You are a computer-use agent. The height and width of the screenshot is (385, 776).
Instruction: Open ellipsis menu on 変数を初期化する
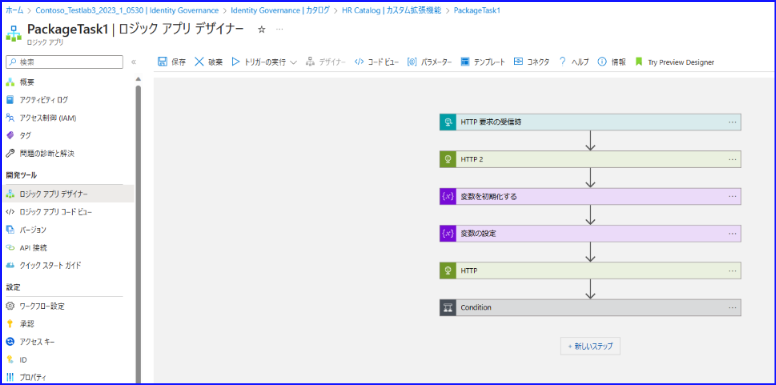732,196
